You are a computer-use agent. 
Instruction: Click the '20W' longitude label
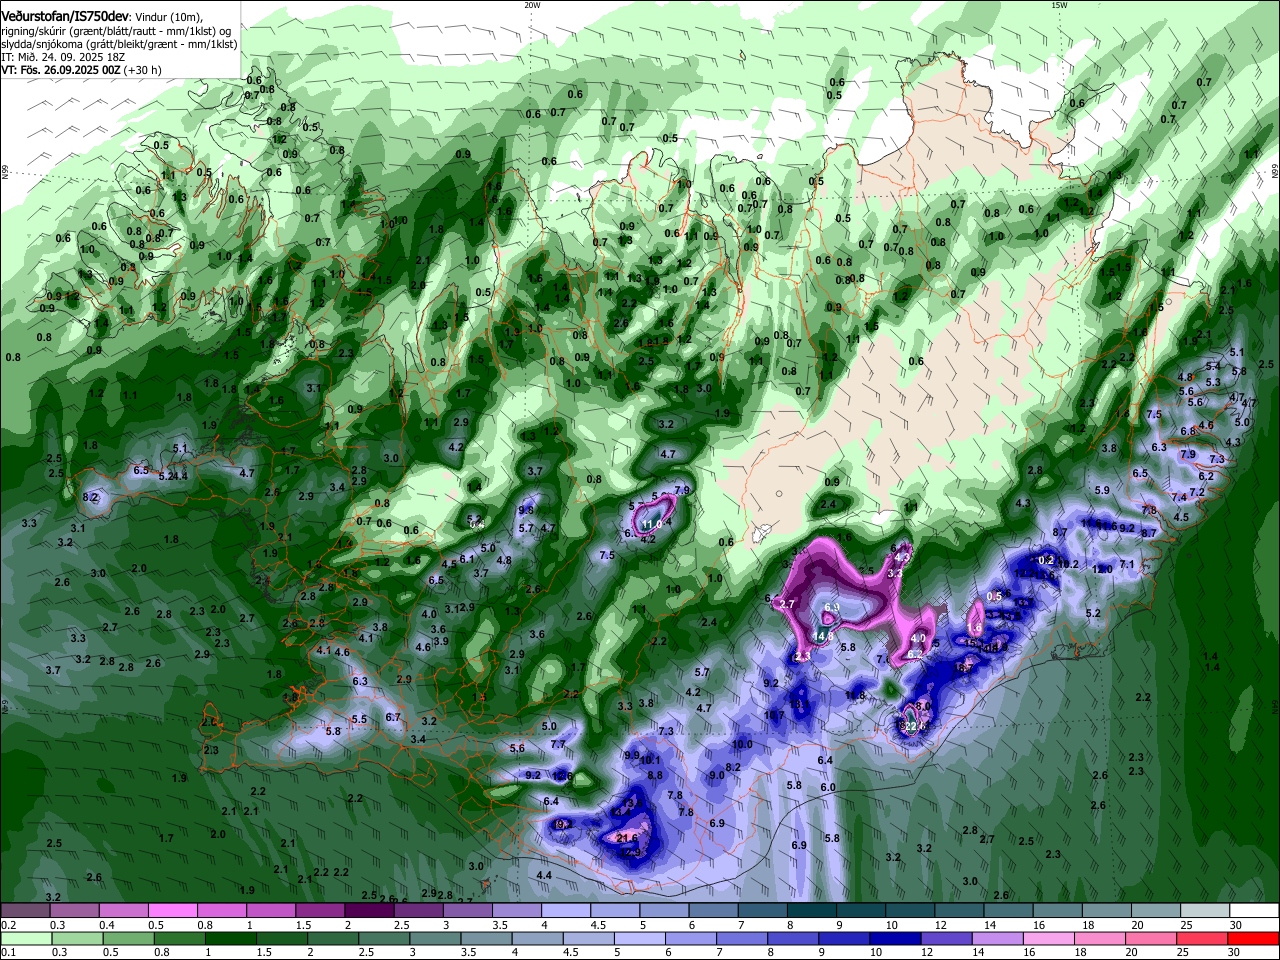tap(532, 5)
